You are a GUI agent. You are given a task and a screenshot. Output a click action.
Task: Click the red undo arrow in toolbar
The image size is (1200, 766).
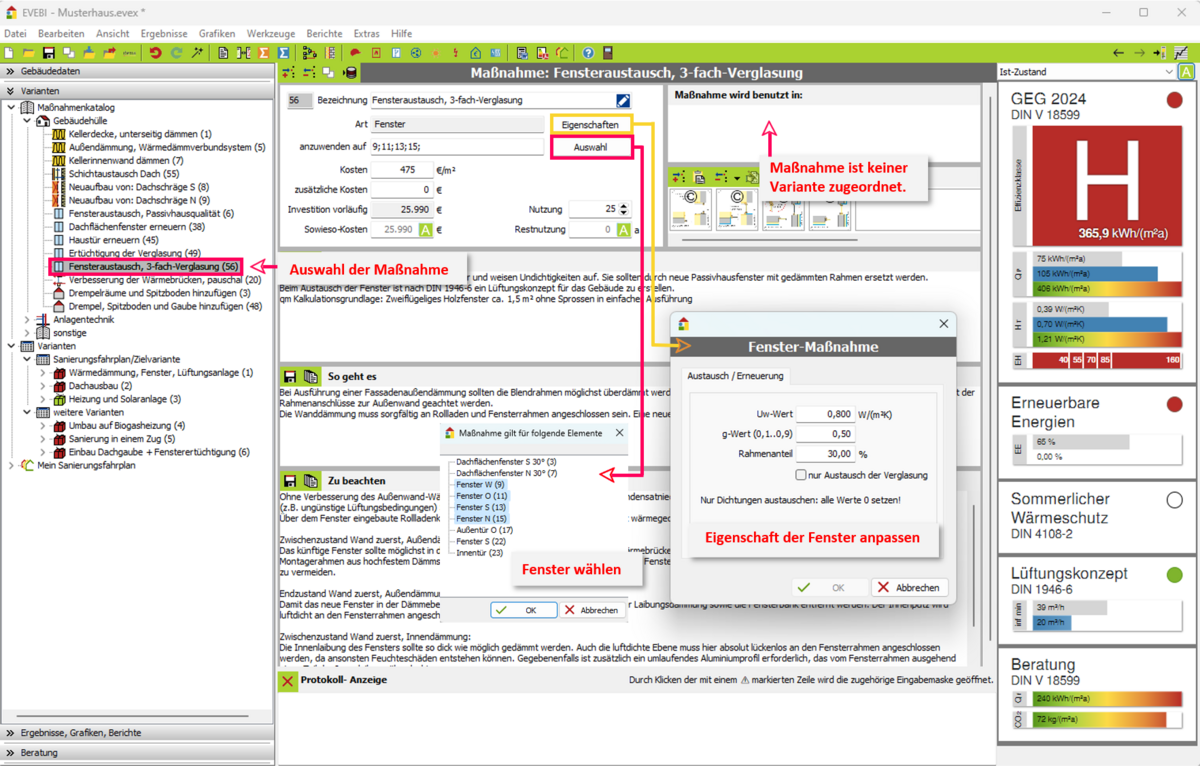[x=155, y=53]
